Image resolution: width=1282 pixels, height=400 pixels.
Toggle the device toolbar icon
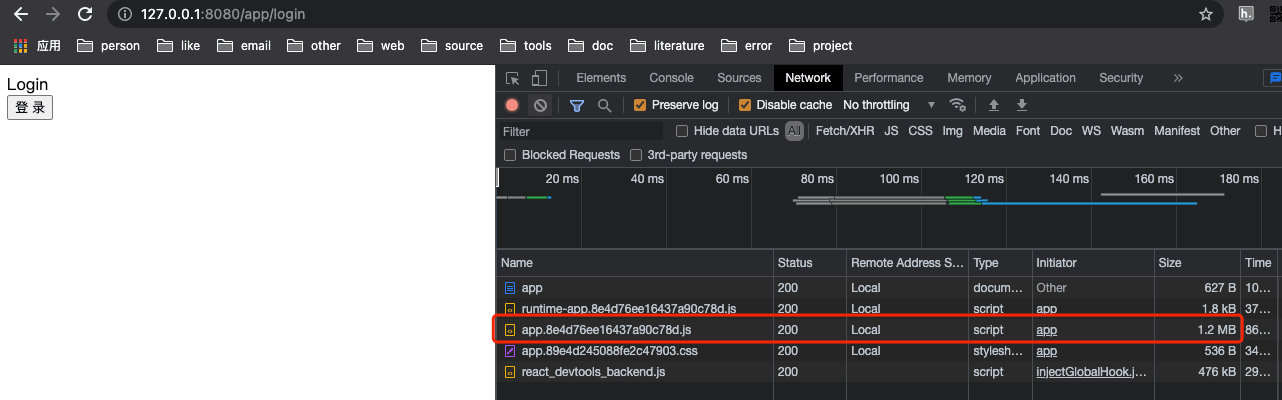[539, 78]
